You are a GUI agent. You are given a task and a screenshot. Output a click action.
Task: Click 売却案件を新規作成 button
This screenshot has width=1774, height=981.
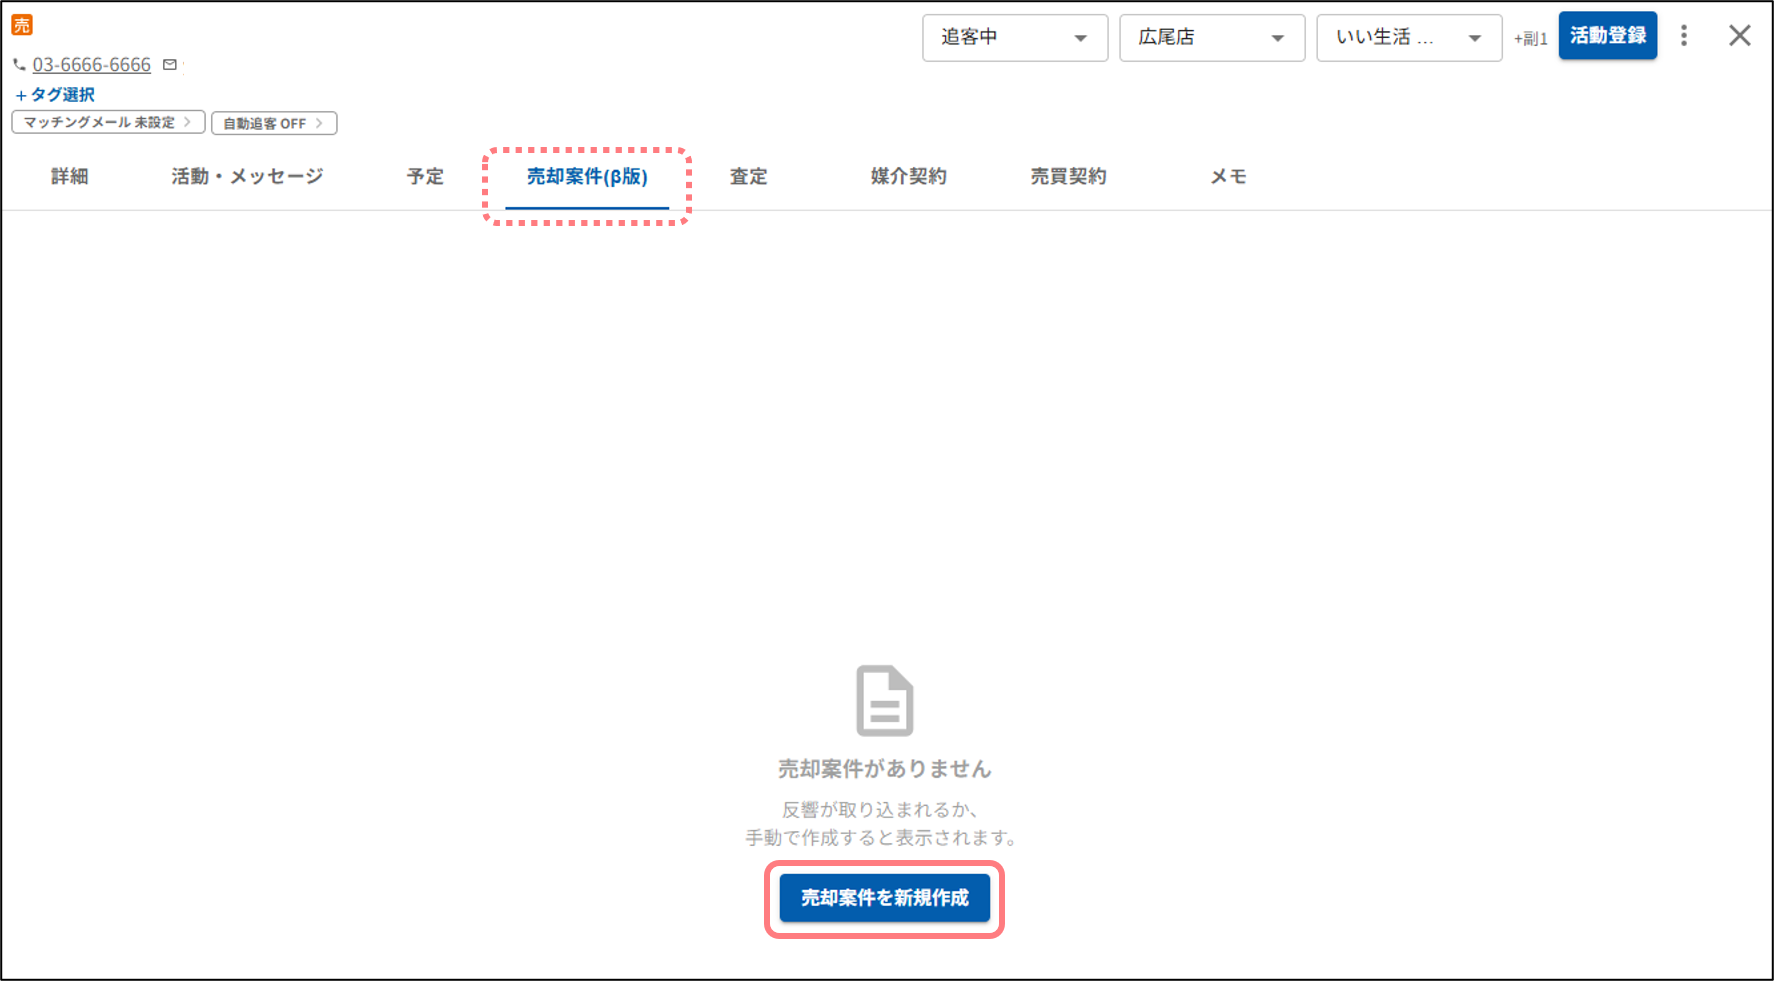pyautogui.click(x=885, y=898)
